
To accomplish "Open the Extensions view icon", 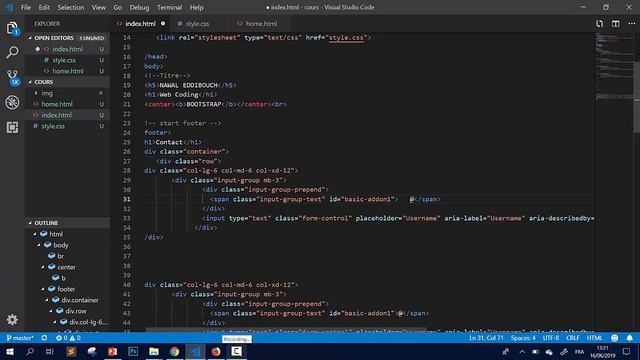I will pos(12,127).
